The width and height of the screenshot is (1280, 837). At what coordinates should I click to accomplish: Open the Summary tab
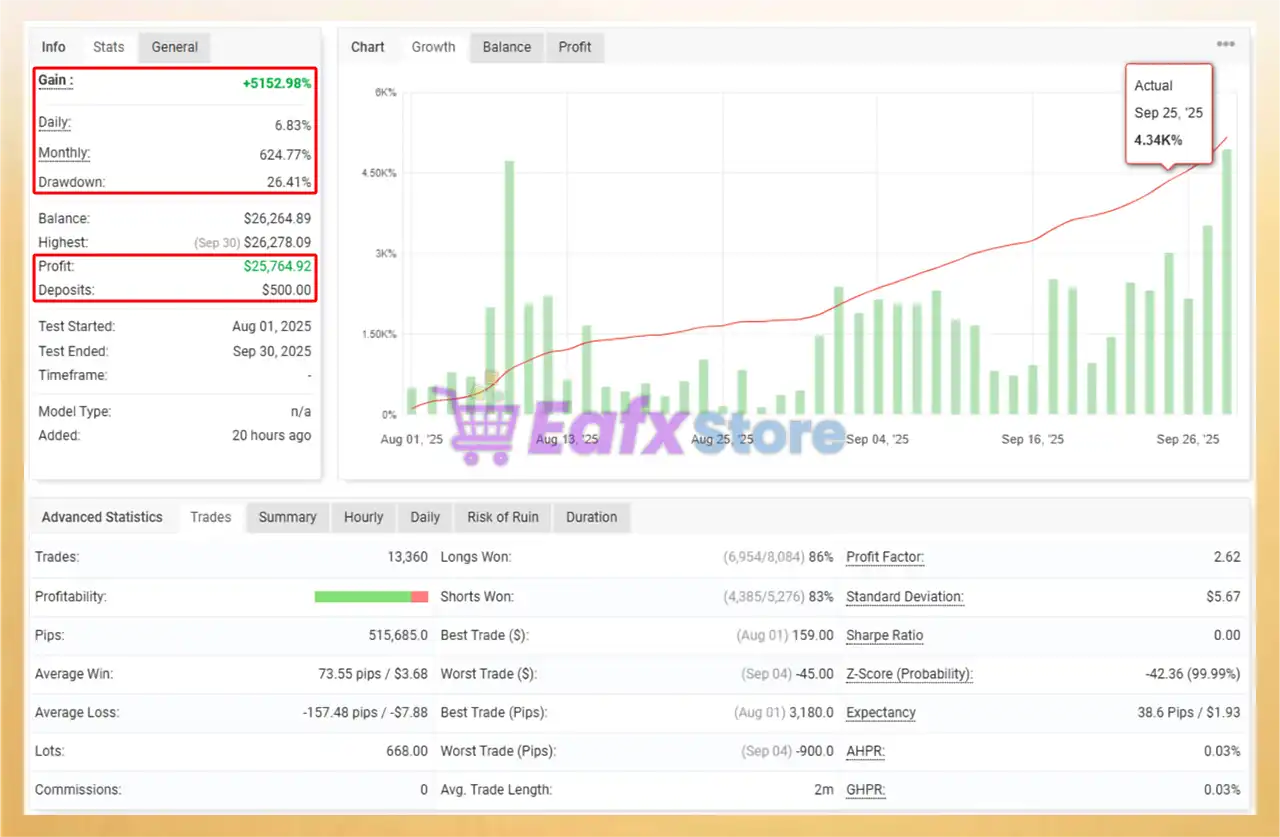click(287, 517)
